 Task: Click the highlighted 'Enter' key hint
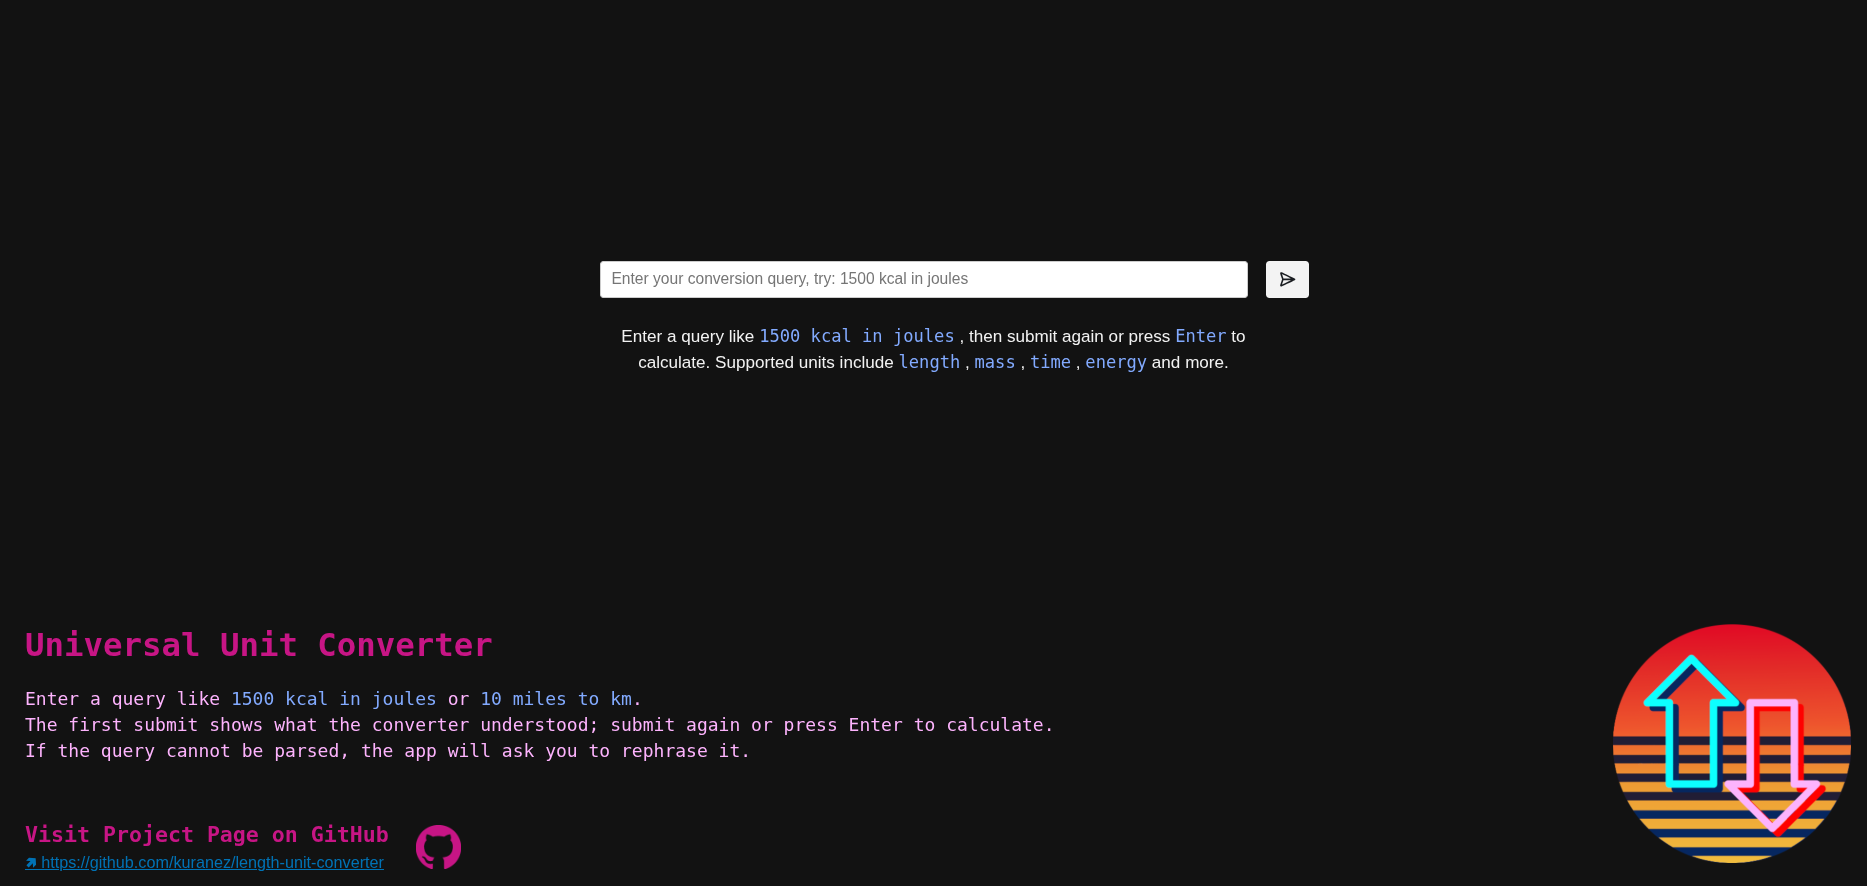pyautogui.click(x=1200, y=336)
